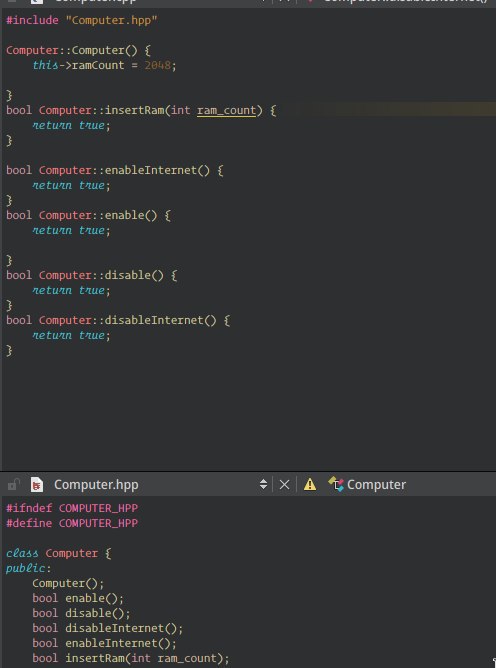Click bool enable(); declaration in header
The image size is (496, 668).
coord(78,598)
